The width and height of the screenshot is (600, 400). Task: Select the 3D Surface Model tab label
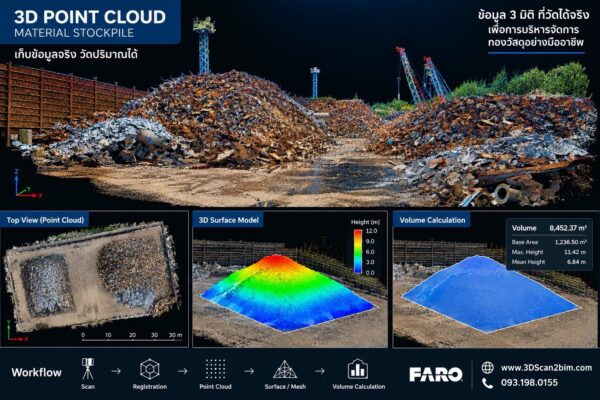tap(228, 220)
